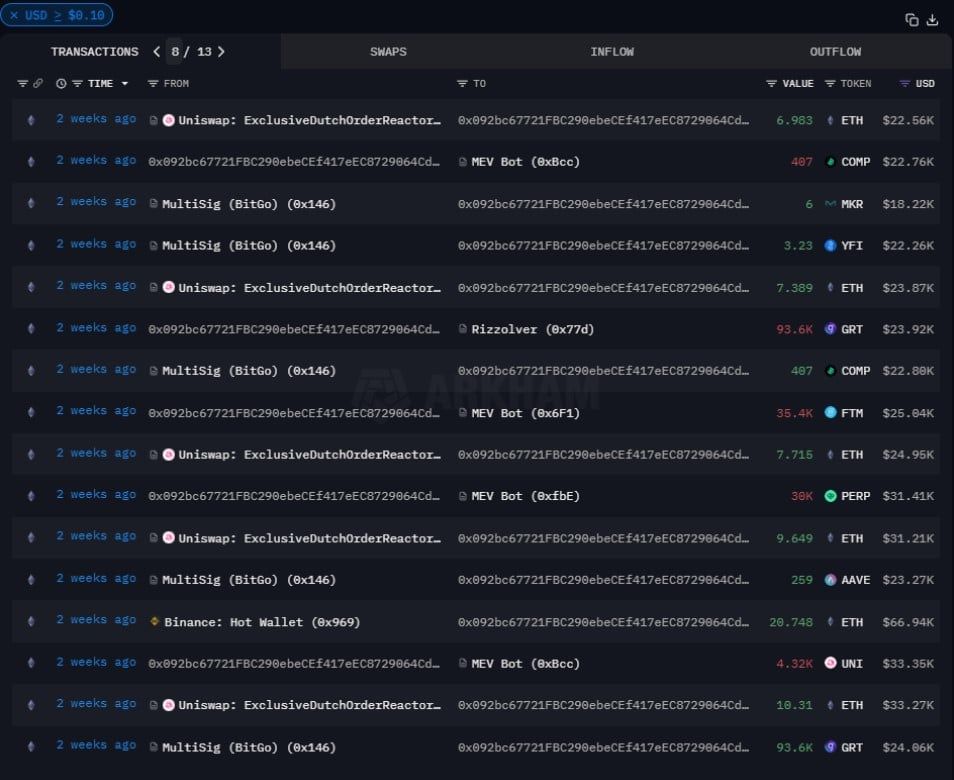Open recipient address on the Binance row

[x=603, y=622]
